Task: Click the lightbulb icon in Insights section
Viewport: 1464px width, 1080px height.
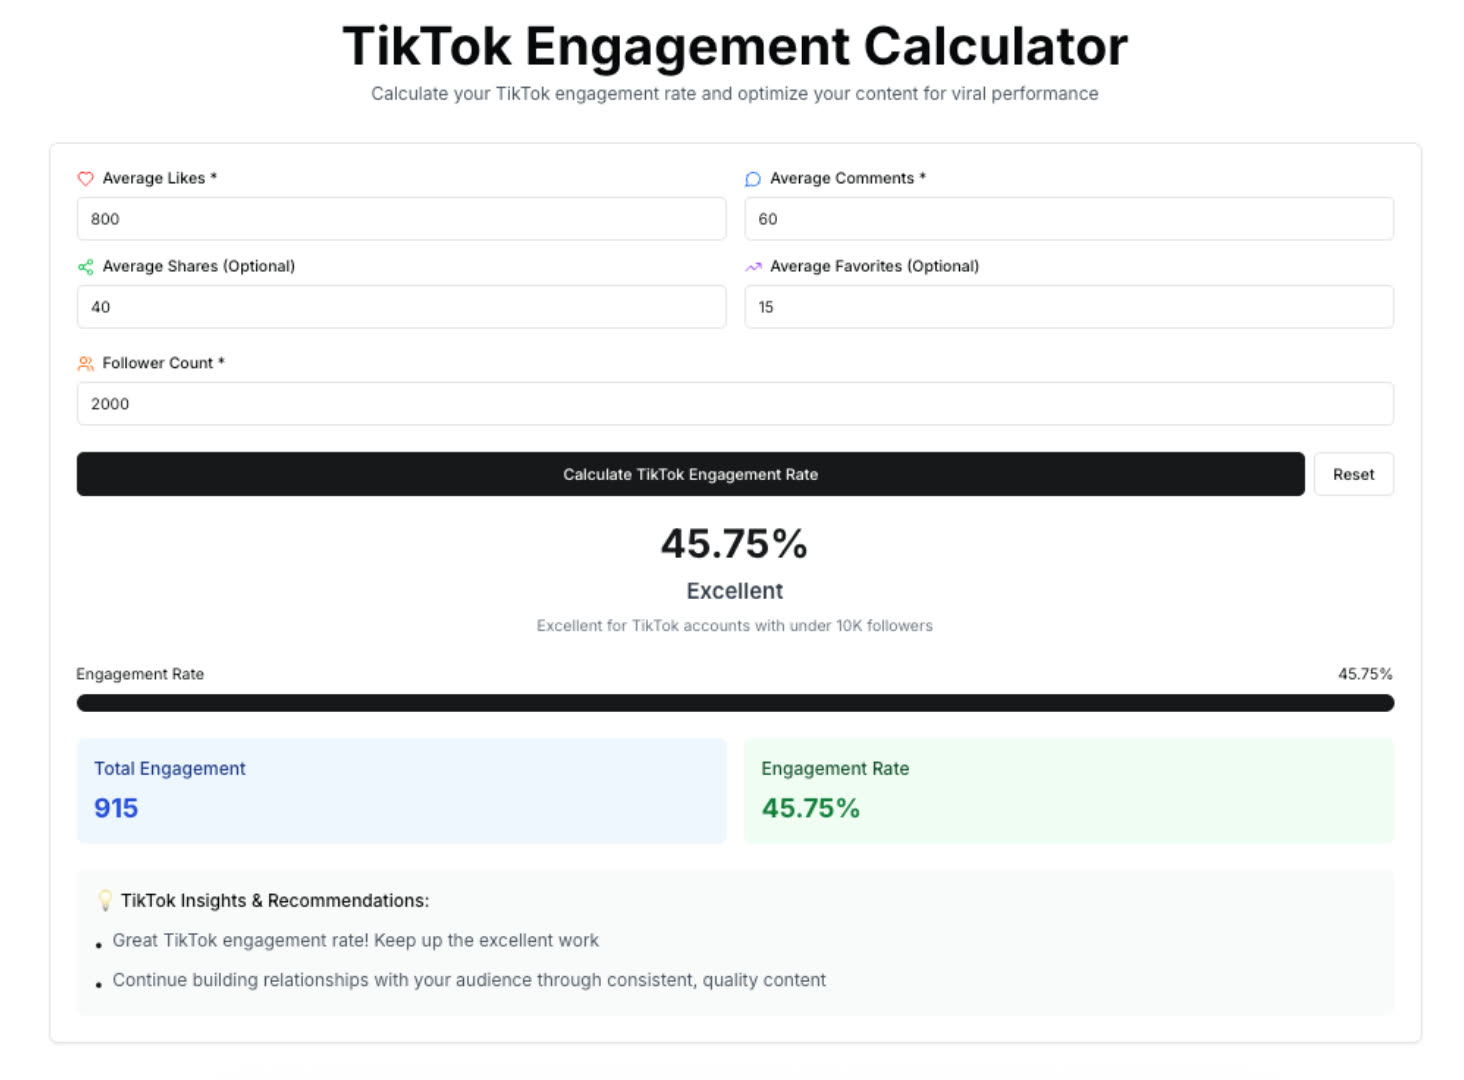Action: click(x=104, y=900)
